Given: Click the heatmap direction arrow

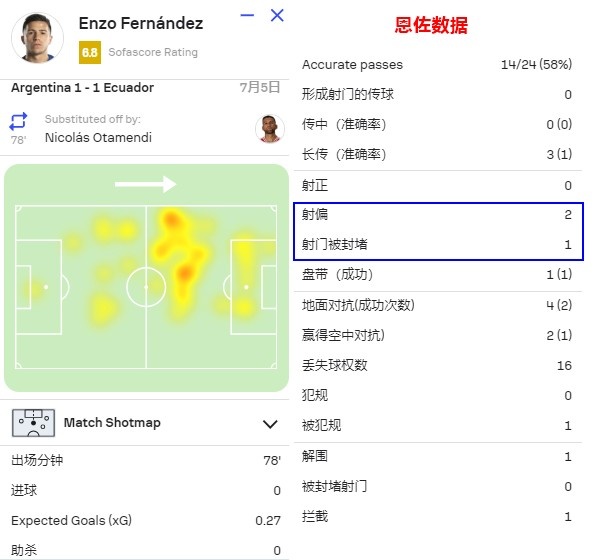Looking at the screenshot, I should [145, 184].
